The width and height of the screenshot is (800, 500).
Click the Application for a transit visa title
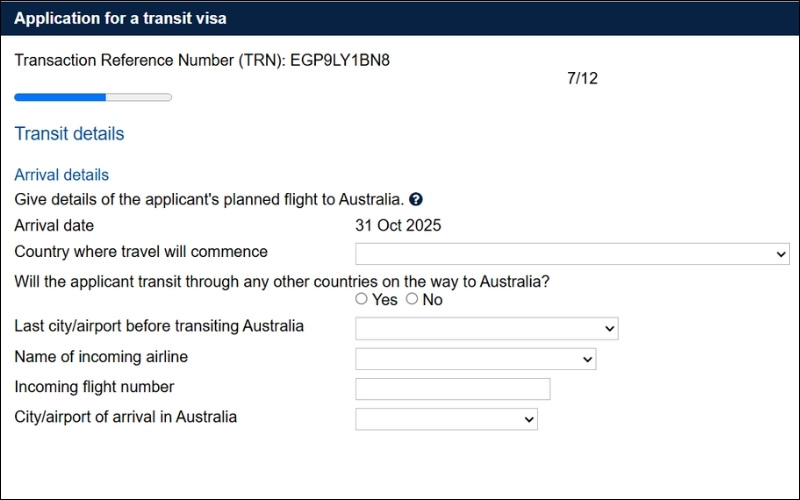(120, 19)
